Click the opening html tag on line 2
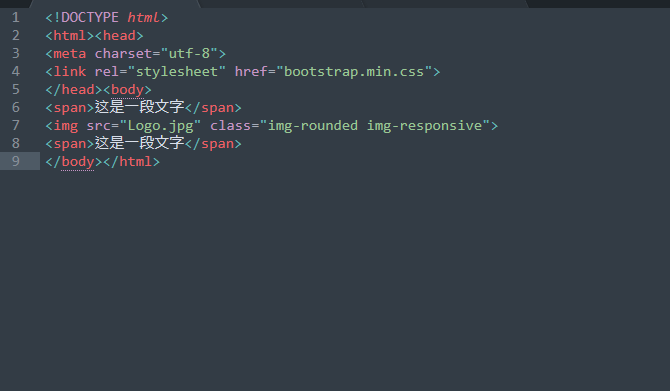The height and width of the screenshot is (391, 670). pos(70,35)
